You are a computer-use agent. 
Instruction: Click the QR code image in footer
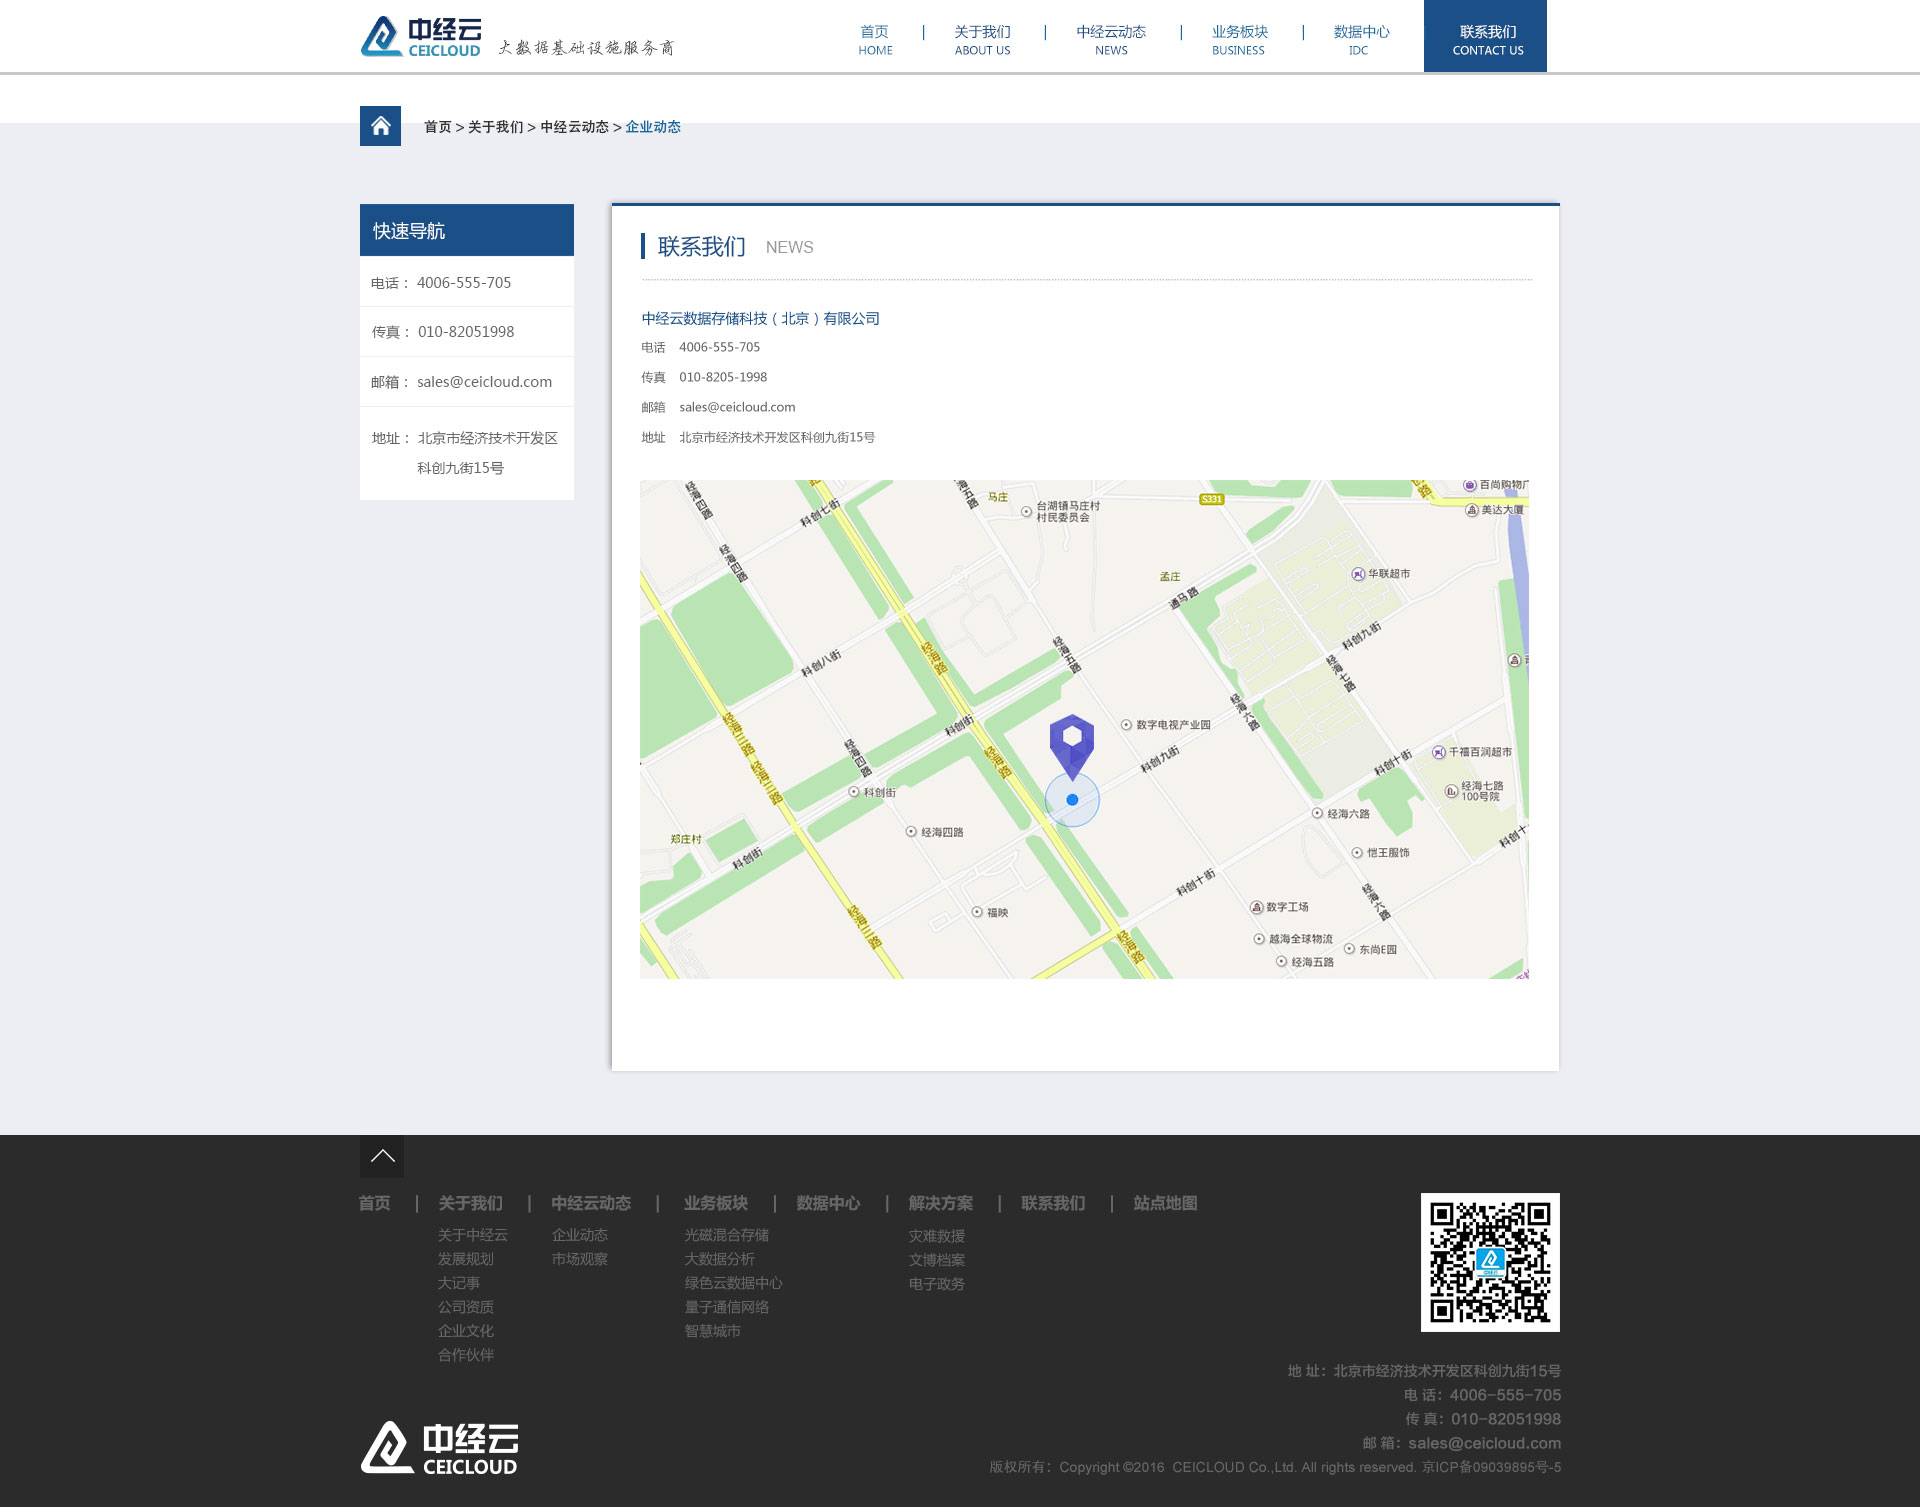[1490, 1263]
